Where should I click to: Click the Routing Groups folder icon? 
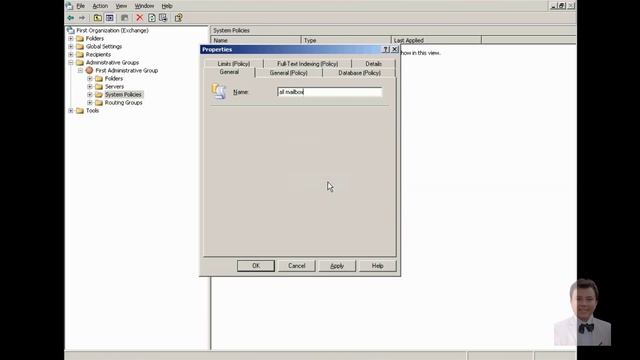(x=99, y=102)
